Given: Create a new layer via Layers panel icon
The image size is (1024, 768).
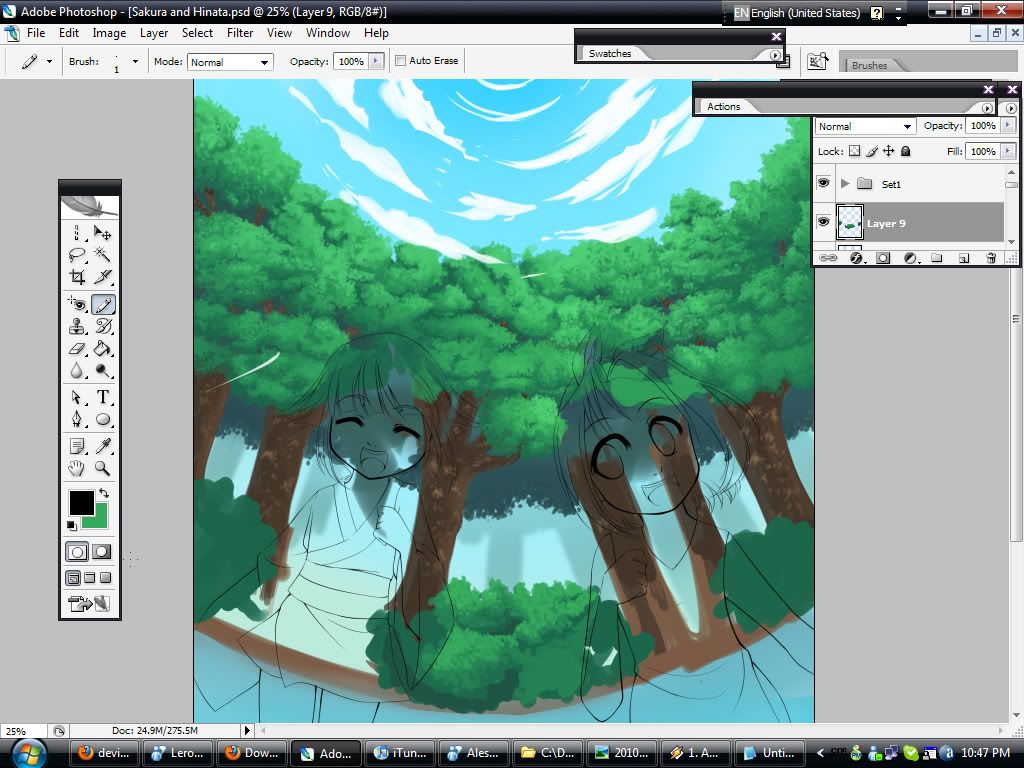Looking at the screenshot, I should click(964, 258).
